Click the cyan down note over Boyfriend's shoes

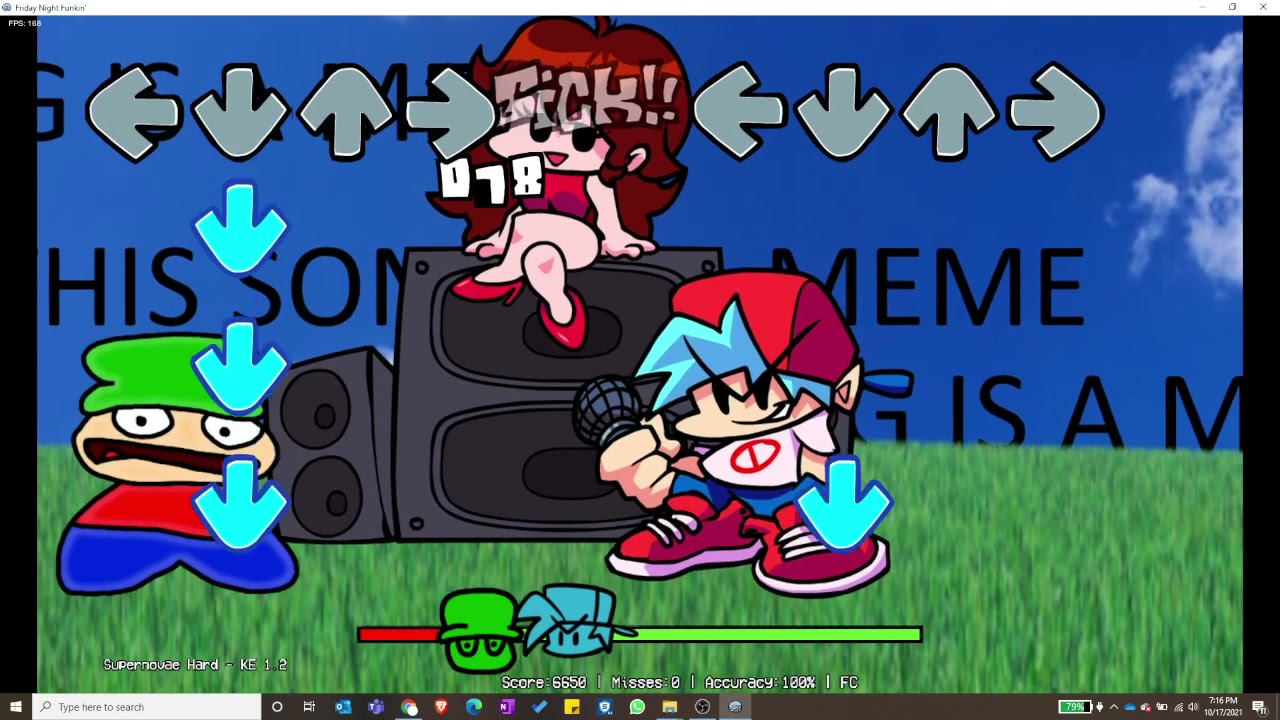pos(845,505)
